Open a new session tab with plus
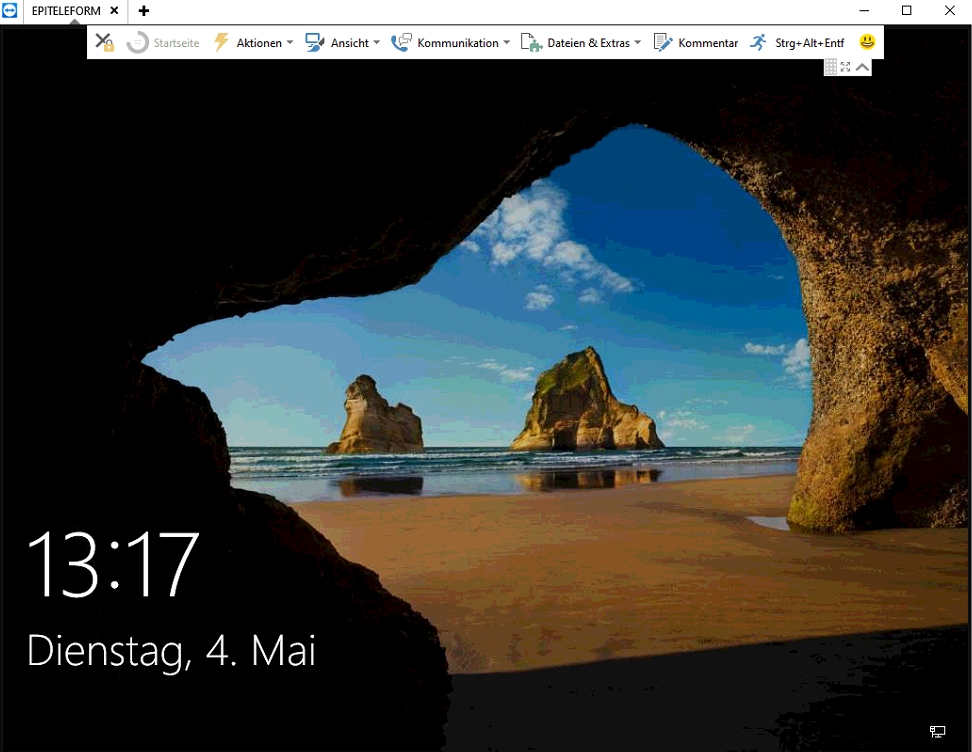The width and height of the screenshot is (972, 752). click(144, 11)
